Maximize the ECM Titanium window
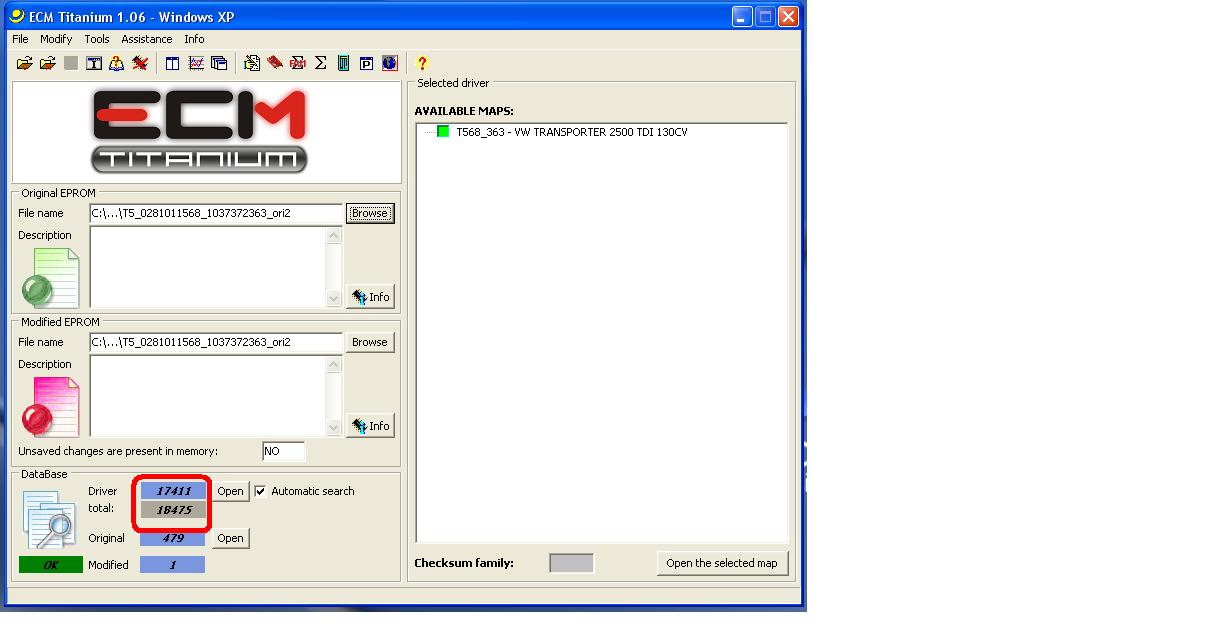 point(765,17)
